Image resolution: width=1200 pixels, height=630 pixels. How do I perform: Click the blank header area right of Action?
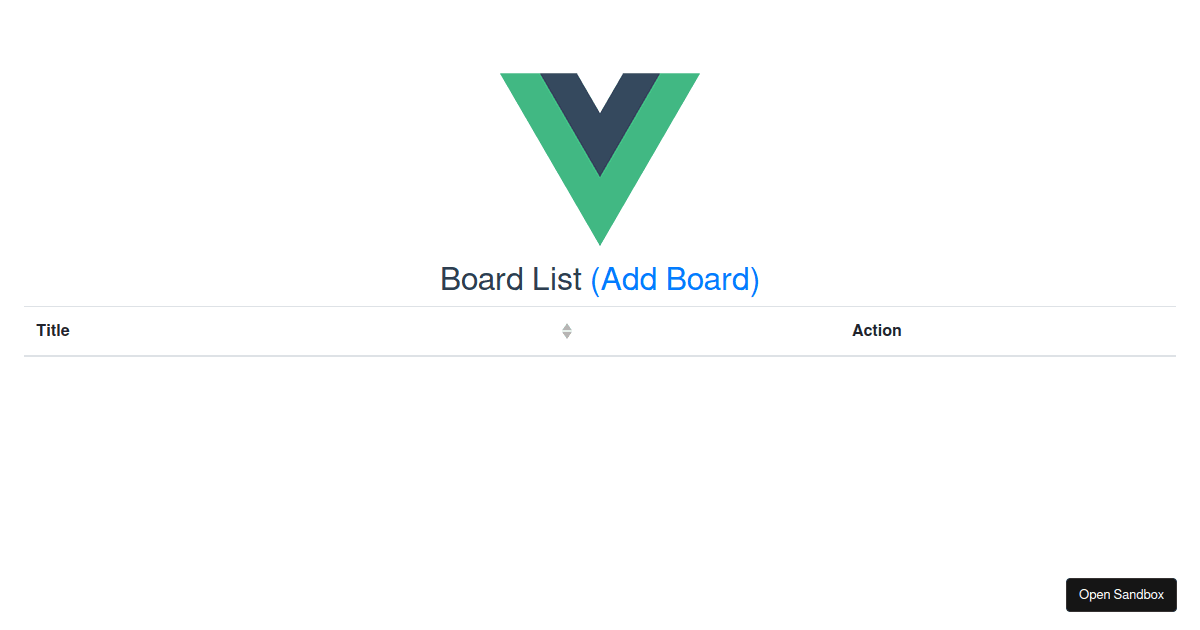pyautogui.click(x=1040, y=331)
